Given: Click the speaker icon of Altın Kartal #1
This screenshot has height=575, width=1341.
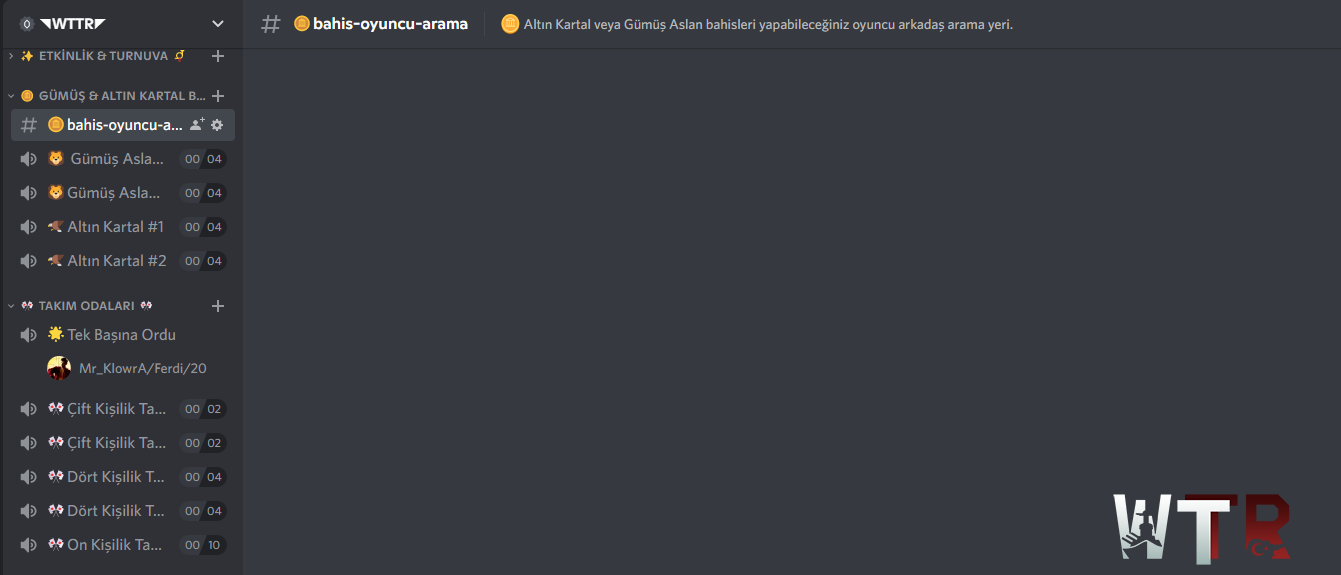Looking at the screenshot, I should click(29, 227).
